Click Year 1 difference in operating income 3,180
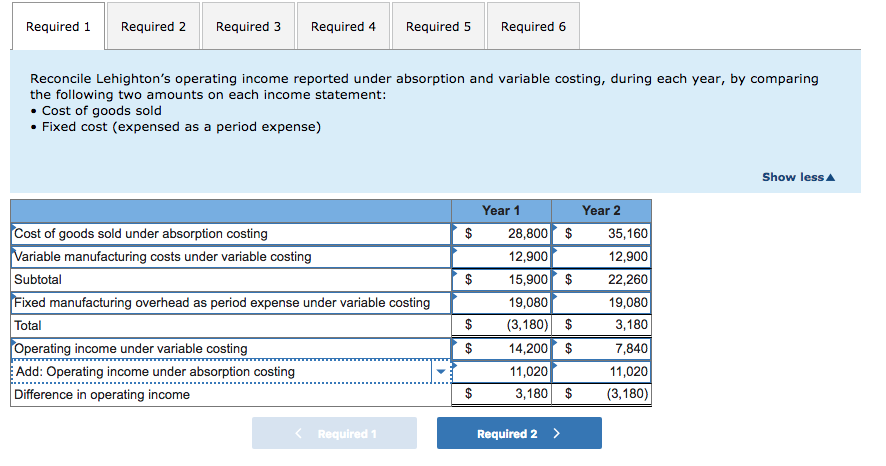Image resolution: width=886 pixels, height=466 pixels. click(501, 394)
